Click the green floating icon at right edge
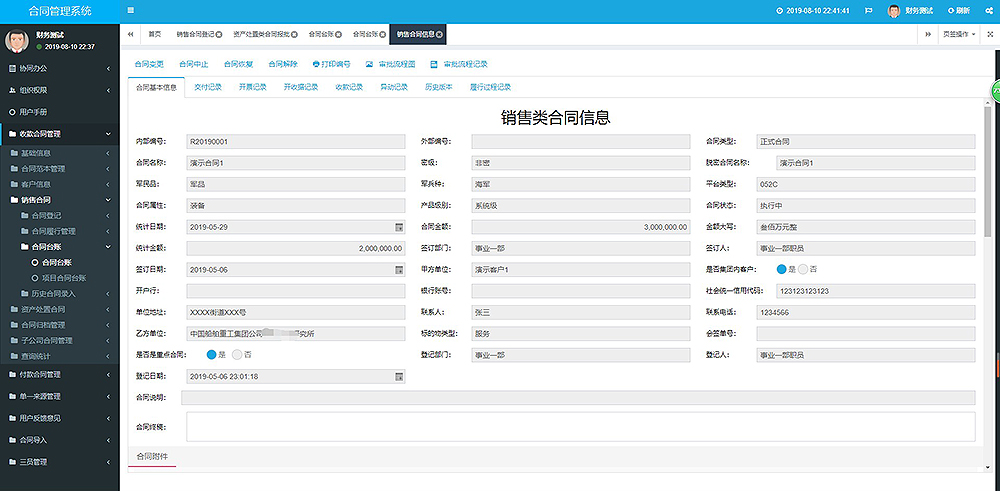The image size is (1000, 491). [995, 91]
